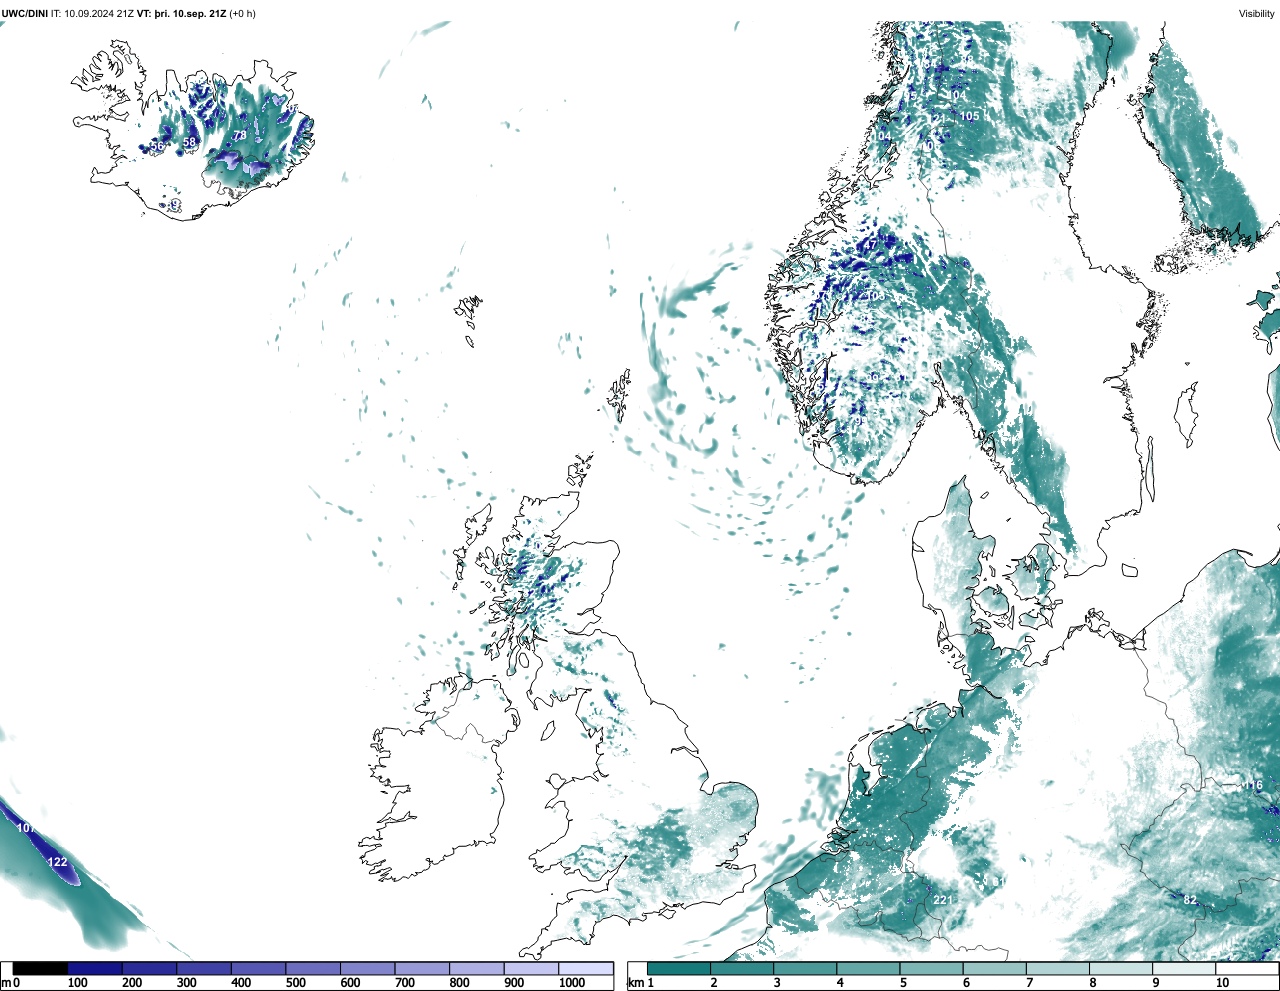Pick the swatch between 300 and 400 m
This screenshot has width=1280, height=991.
coord(204,969)
